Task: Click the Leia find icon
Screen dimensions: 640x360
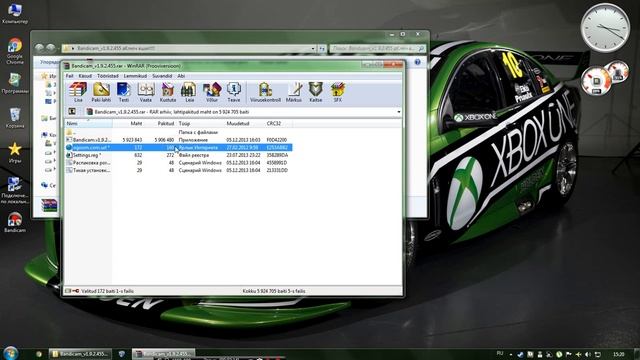Action: coord(189,92)
